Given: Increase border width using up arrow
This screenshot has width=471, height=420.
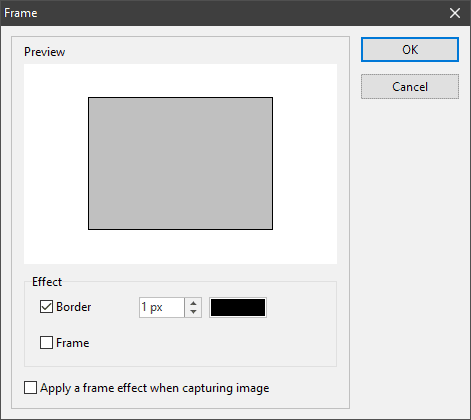Looking at the screenshot, I should tap(193, 303).
